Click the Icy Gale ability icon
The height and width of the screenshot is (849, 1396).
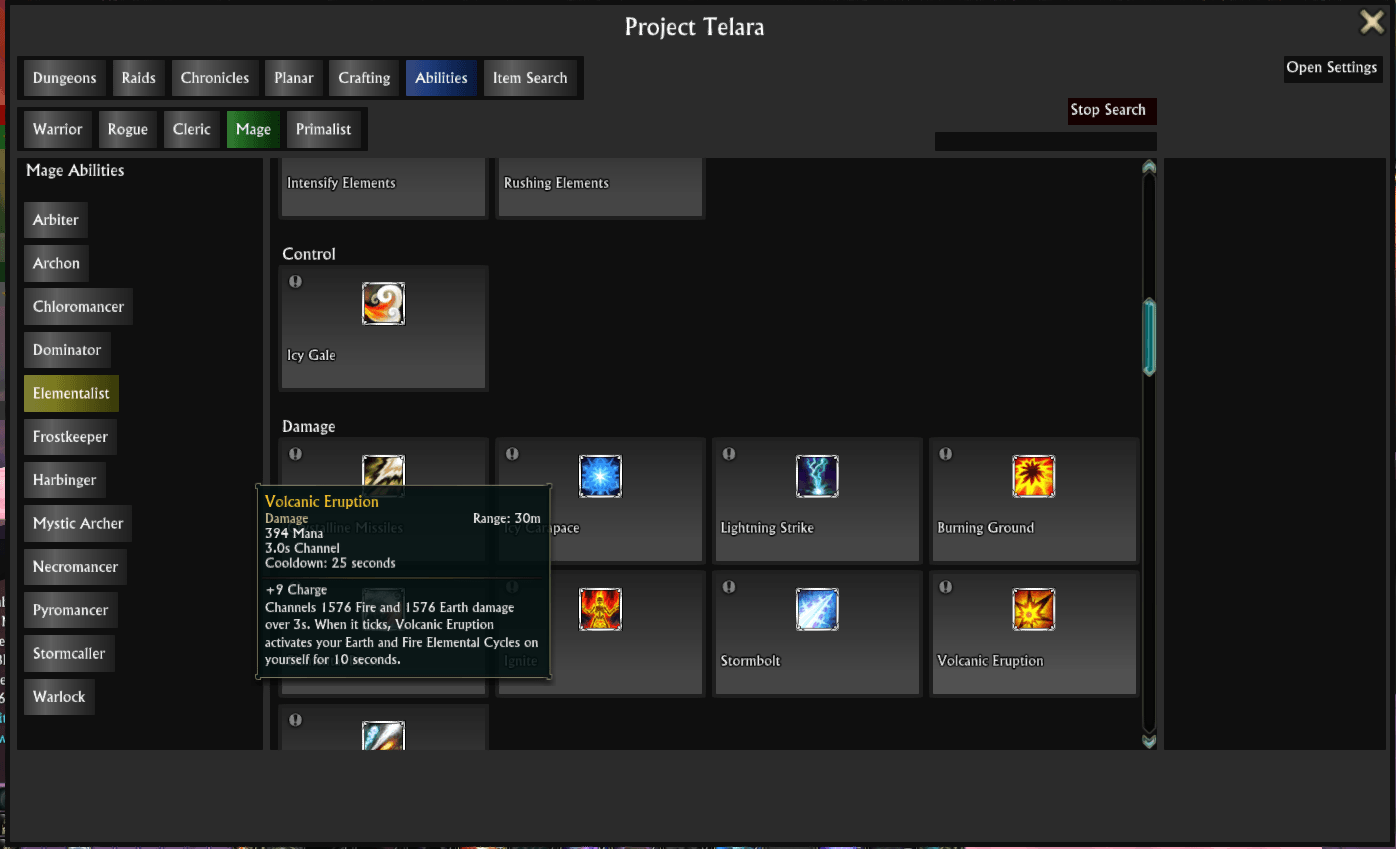(383, 304)
